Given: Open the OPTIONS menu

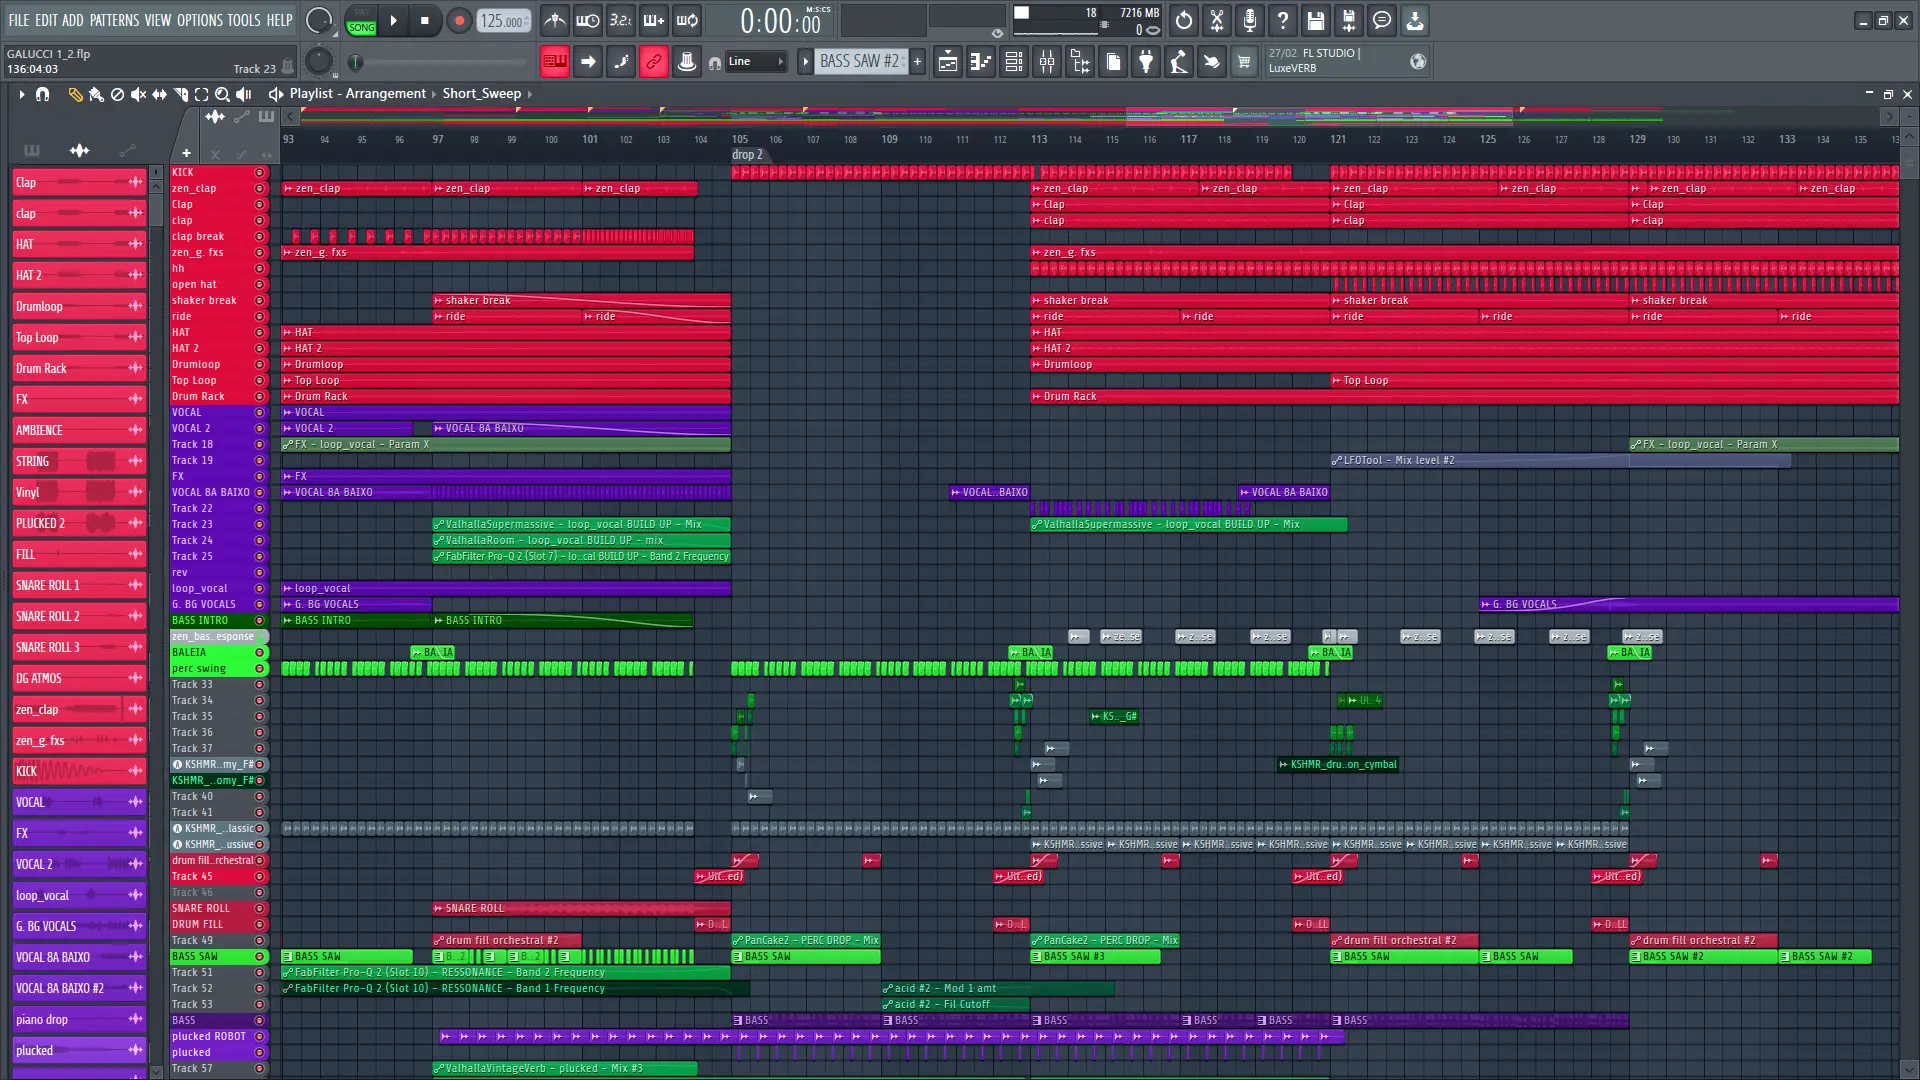Looking at the screenshot, I should [199, 20].
